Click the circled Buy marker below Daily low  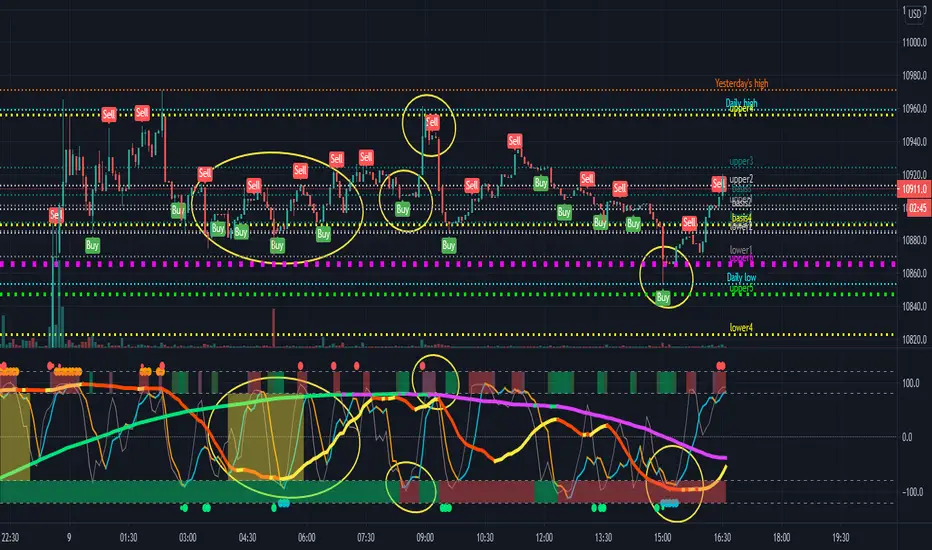663,297
